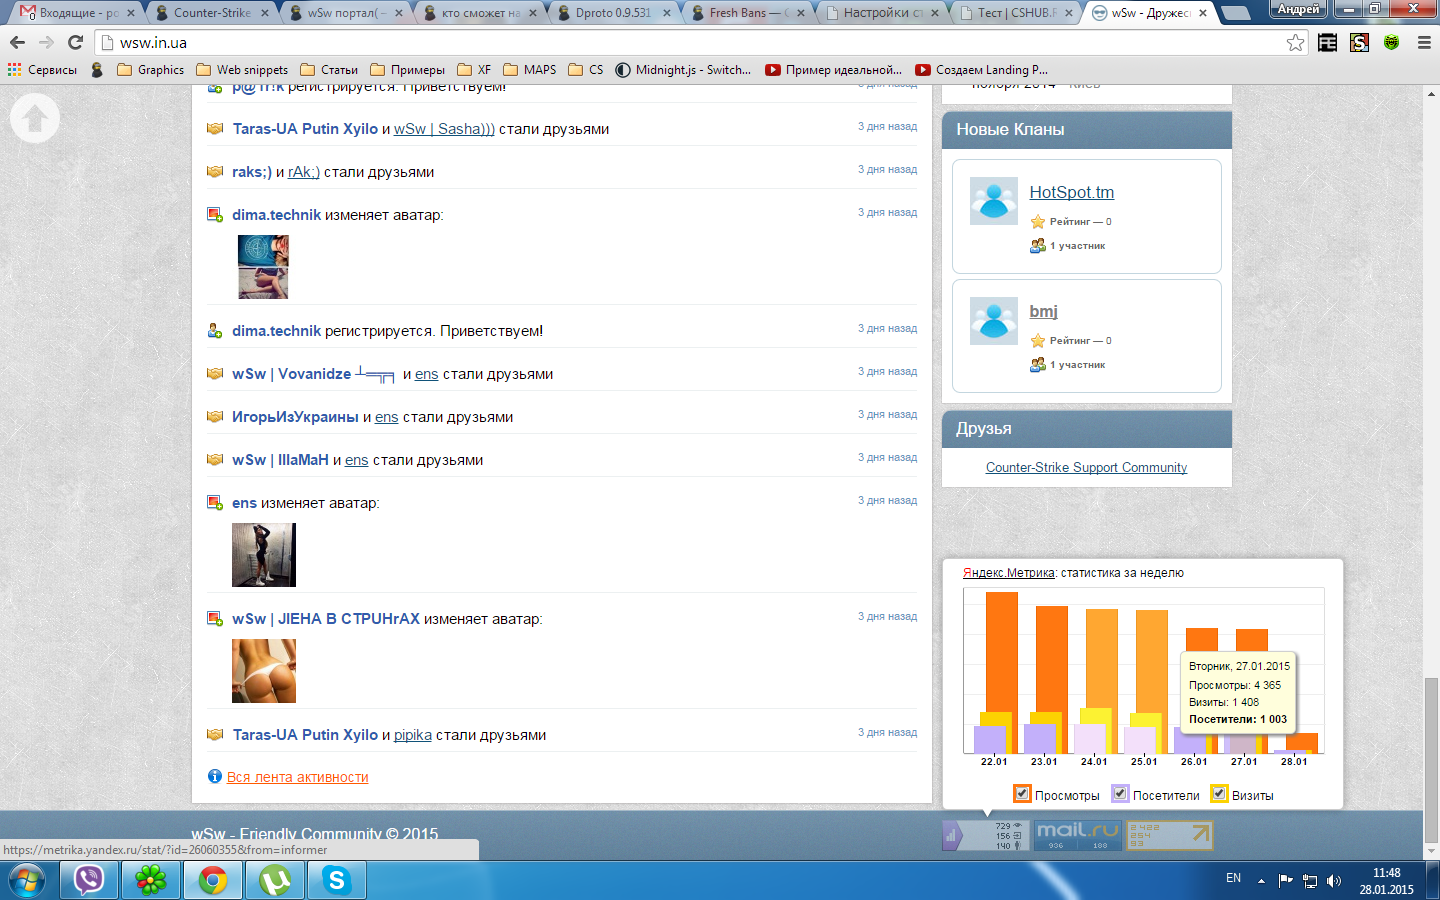
Task: Launch Viber from the taskbar
Action: tap(89, 881)
